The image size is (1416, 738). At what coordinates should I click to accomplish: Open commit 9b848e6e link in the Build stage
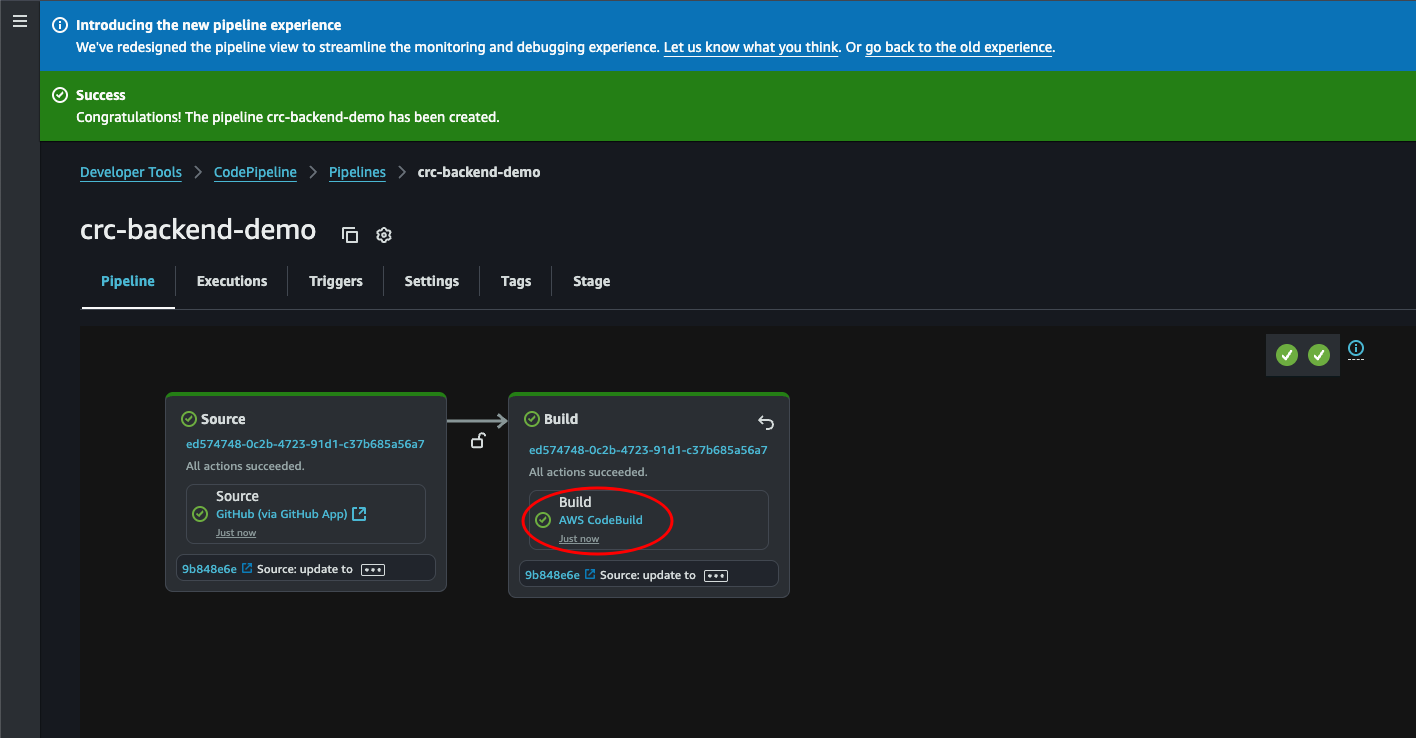[x=552, y=575]
